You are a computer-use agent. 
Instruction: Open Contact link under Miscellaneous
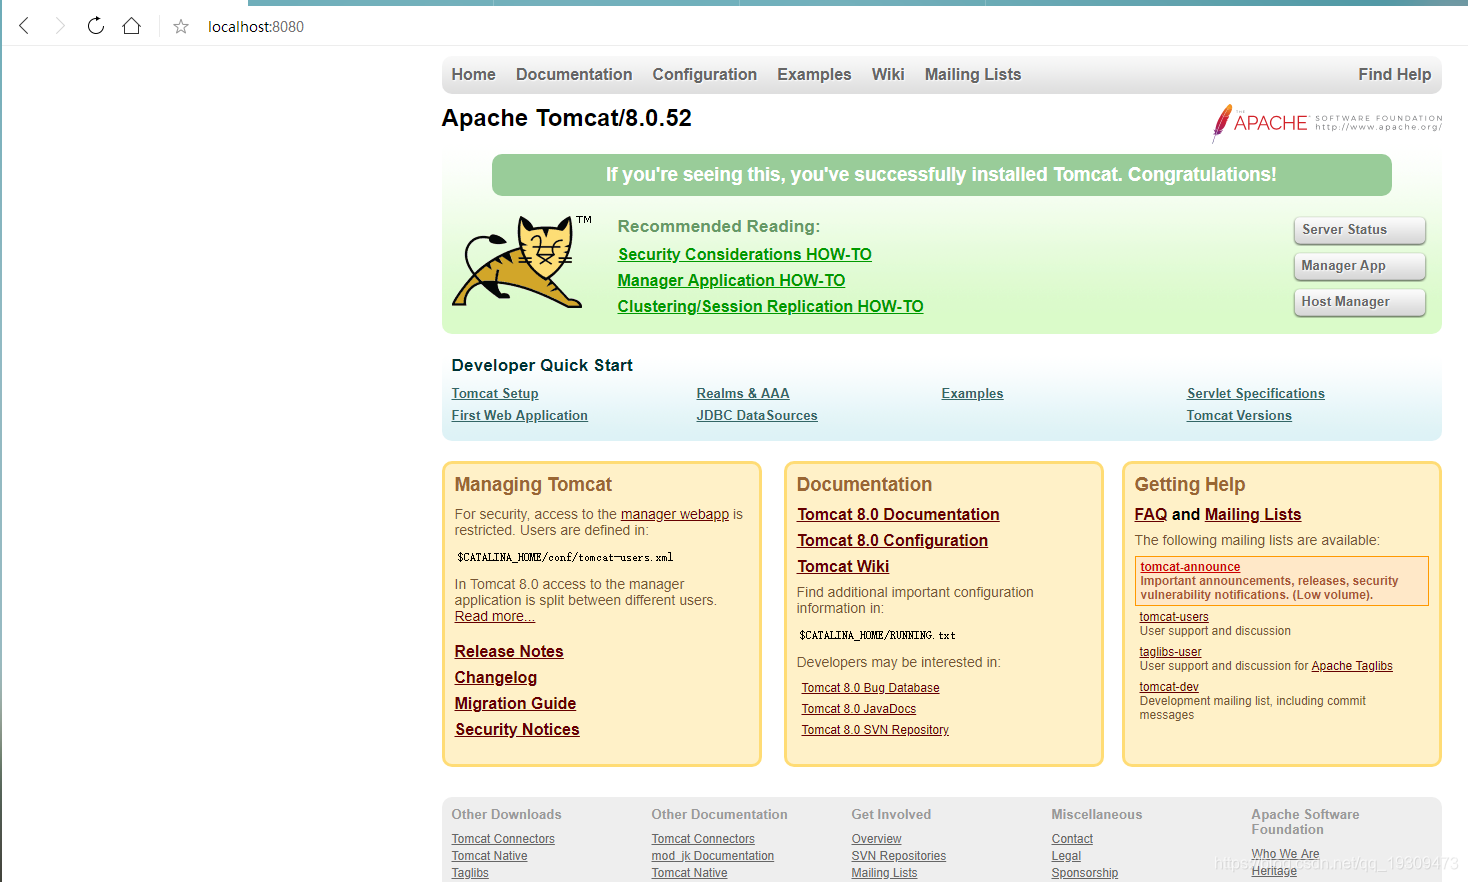(x=1072, y=839)
